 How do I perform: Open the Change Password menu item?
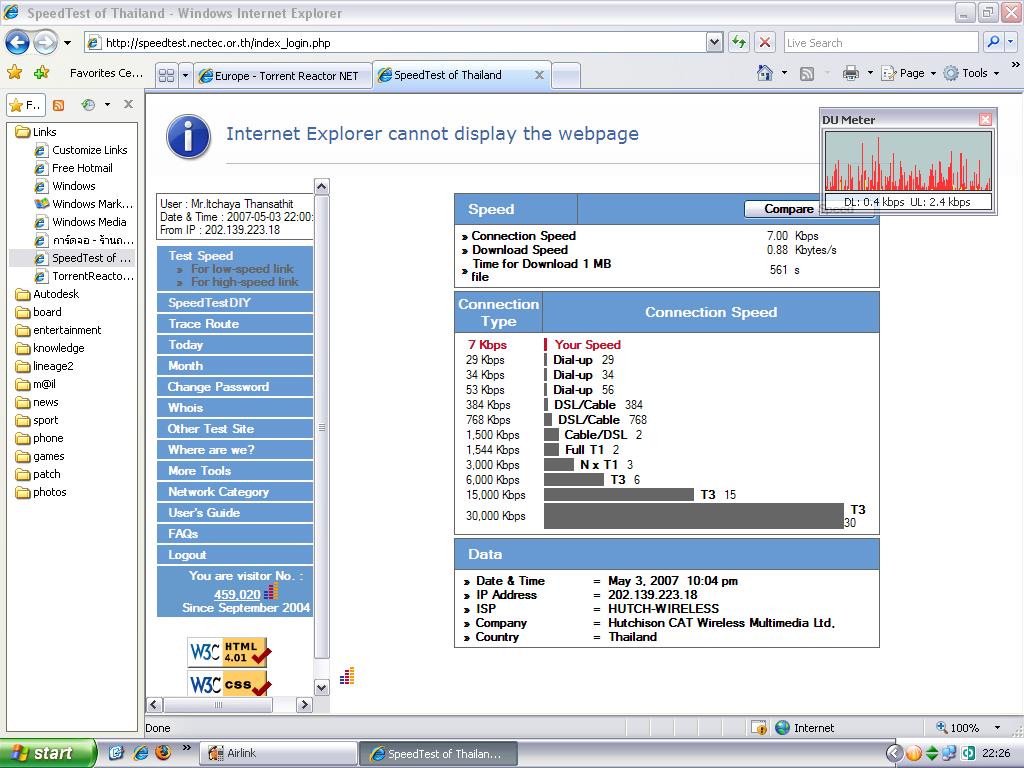[x=235, y=387]
